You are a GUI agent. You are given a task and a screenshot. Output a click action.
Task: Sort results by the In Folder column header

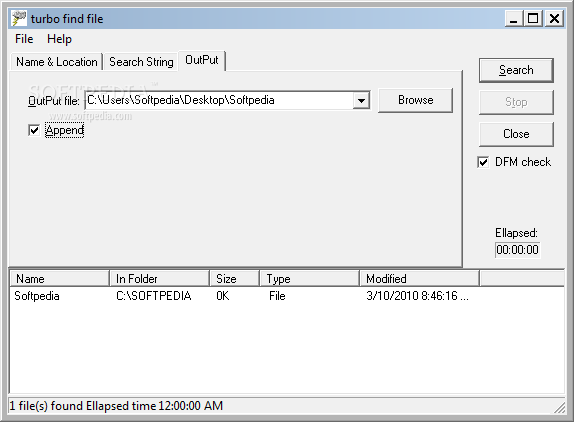pyautogui.click(x=159, y=279)
